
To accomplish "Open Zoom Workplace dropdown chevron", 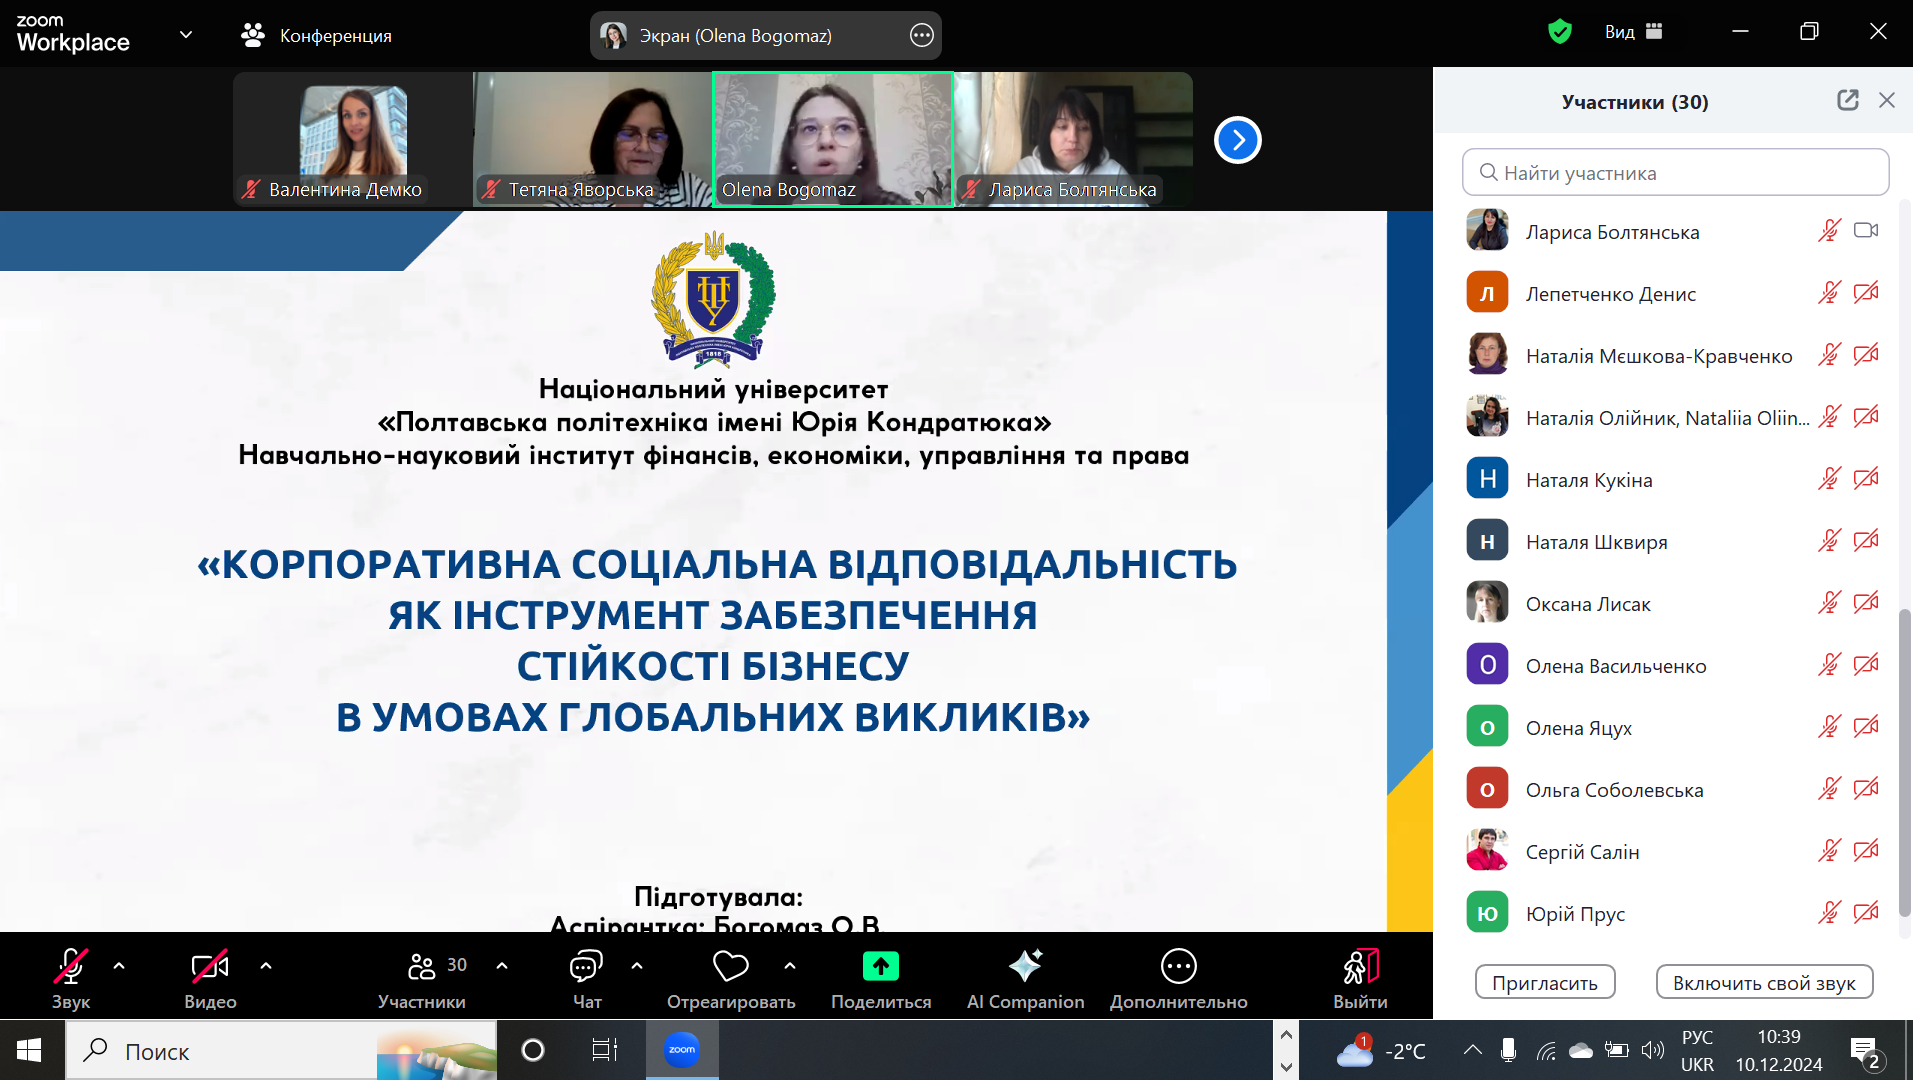I will click(186, 35).
